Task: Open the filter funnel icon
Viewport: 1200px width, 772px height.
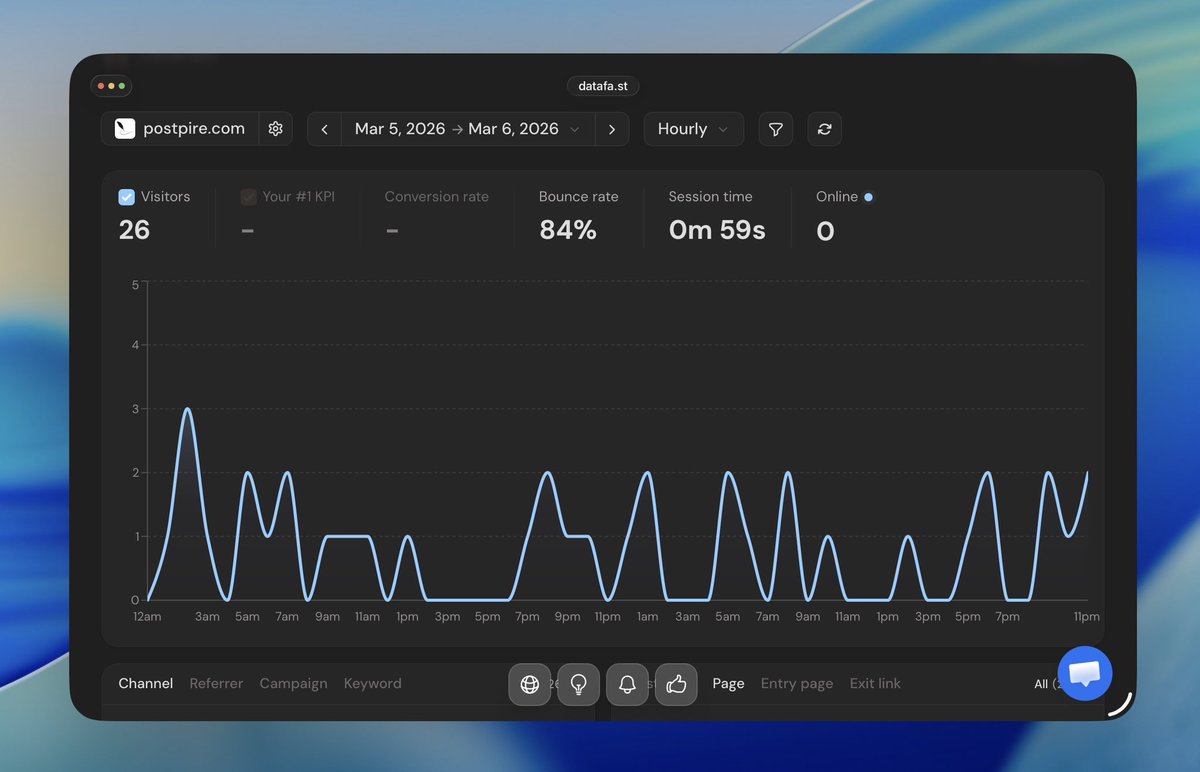Action: pos(775,129)
